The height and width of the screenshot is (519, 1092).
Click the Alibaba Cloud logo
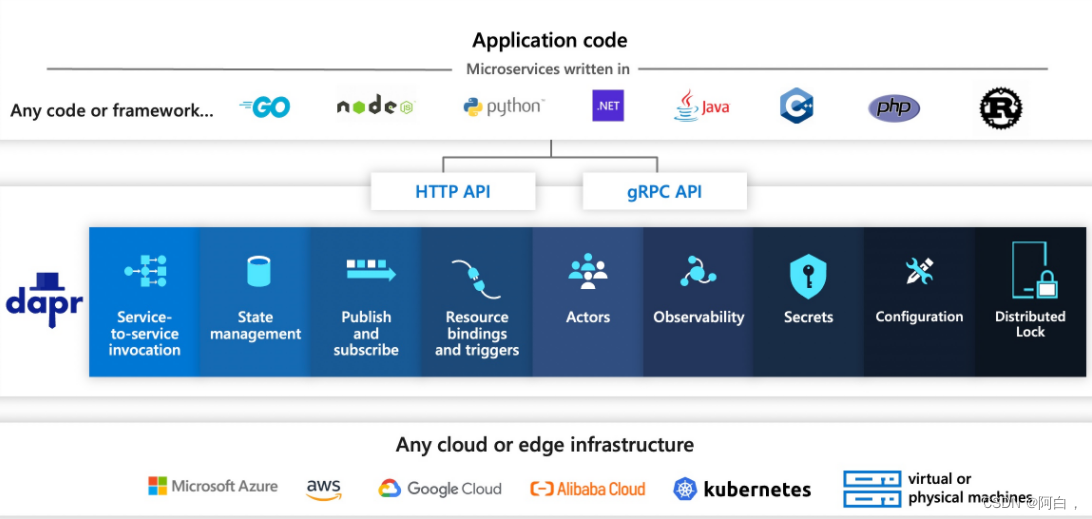[x=588, y=488]
